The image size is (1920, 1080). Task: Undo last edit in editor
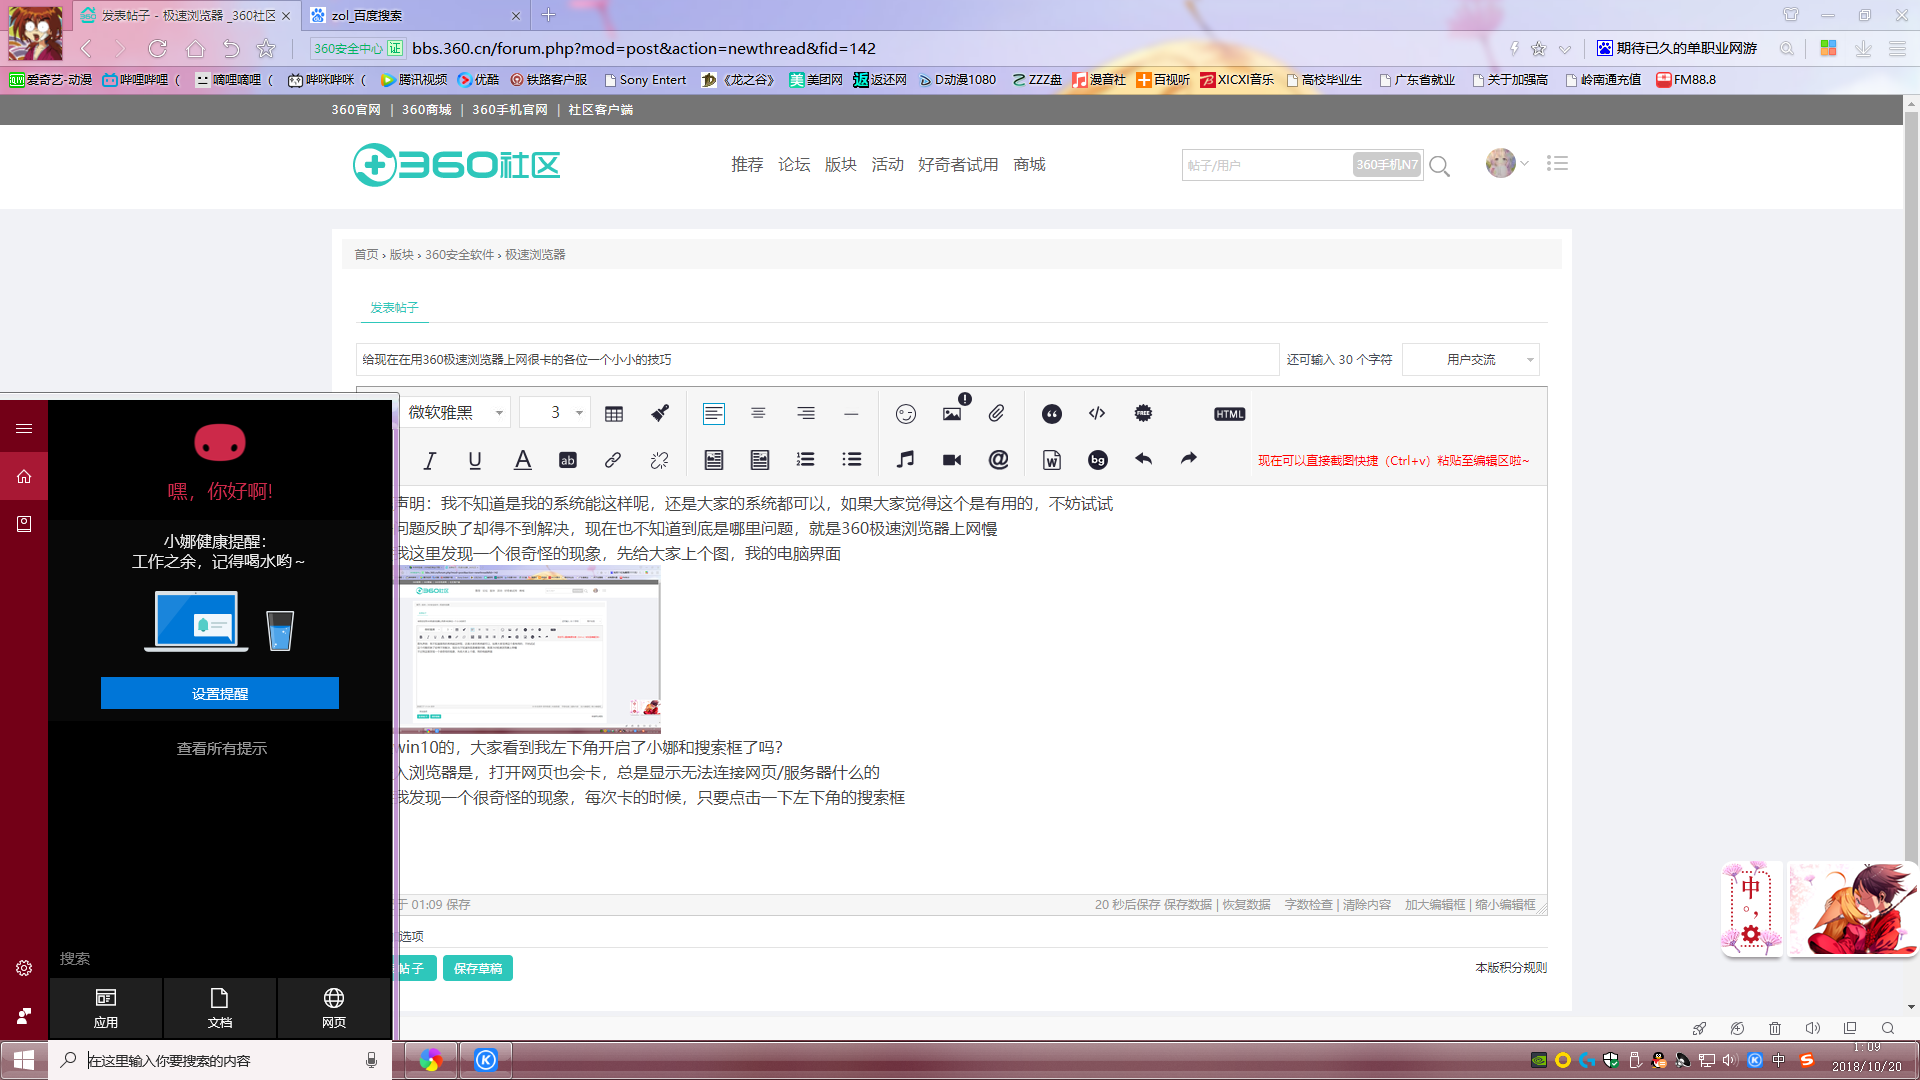click(1143, 459)
